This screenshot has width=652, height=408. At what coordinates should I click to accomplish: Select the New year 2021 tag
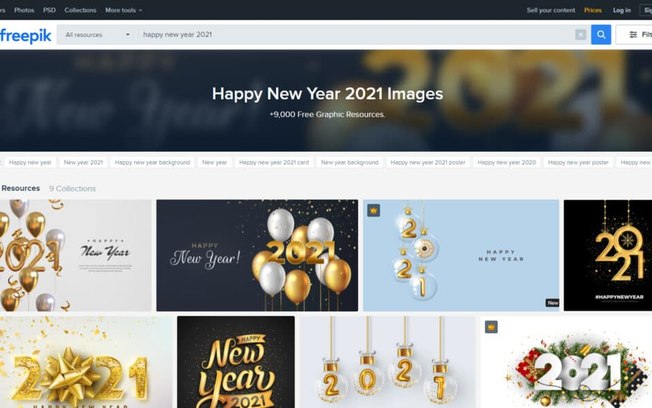[x=83, y=162]
